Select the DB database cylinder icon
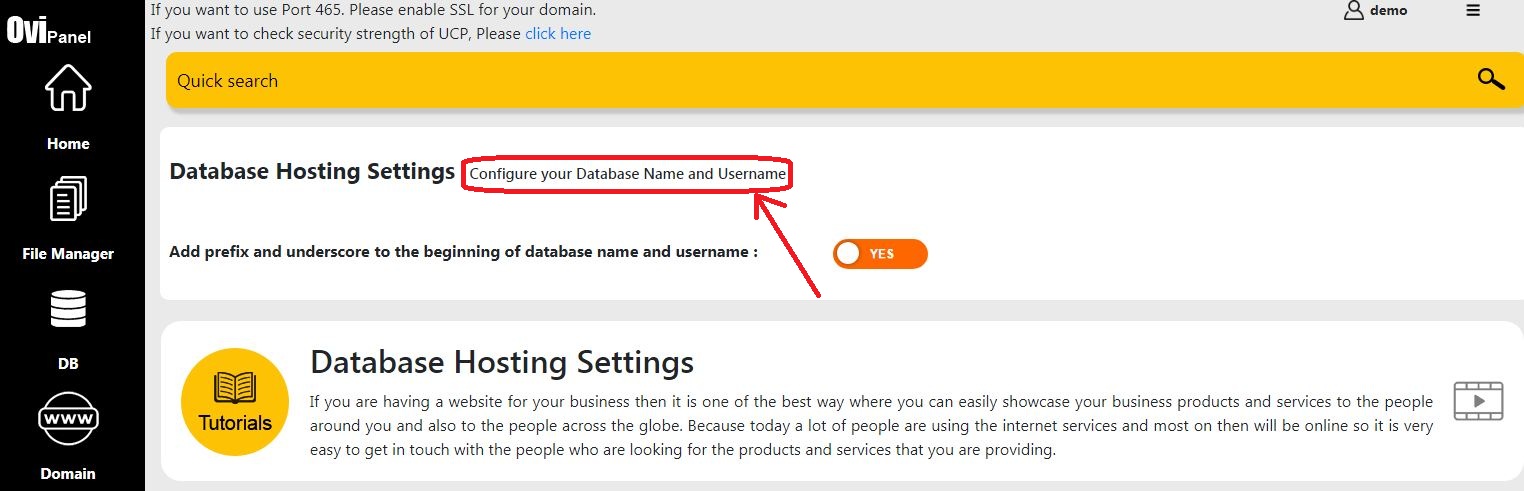Screen dimensions: 1524x491 point(68,309)
